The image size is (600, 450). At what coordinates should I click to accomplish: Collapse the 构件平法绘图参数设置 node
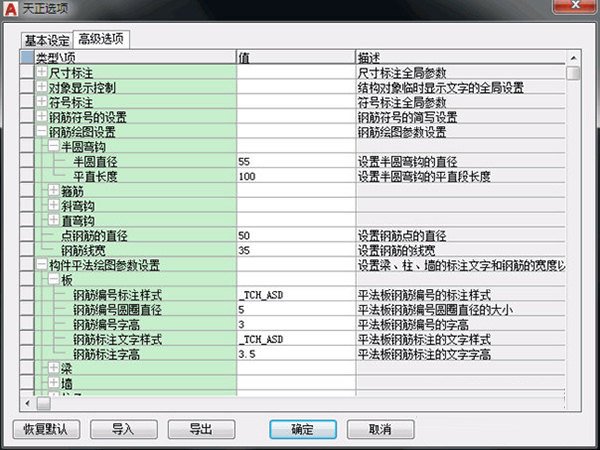[x=41, y=265]
